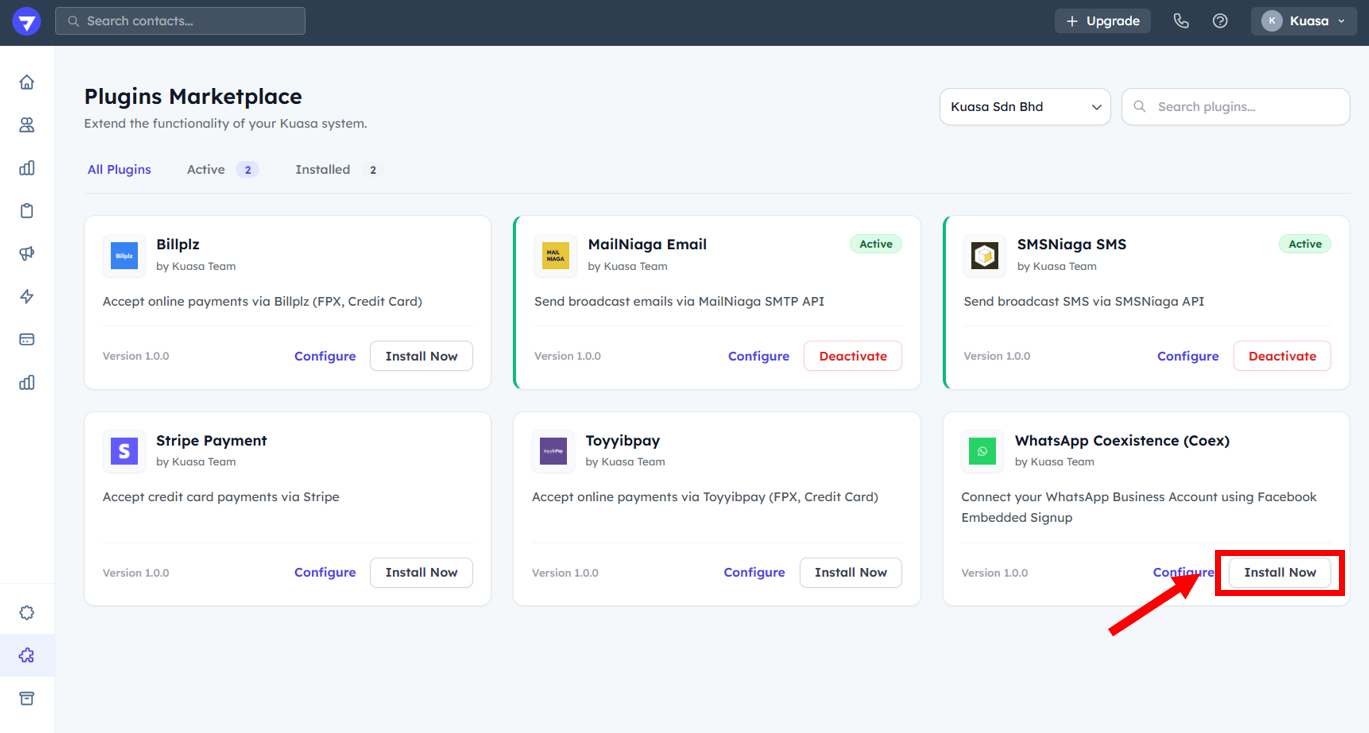Click the lightning bolt automation icon
This screenshot has height=733, width=1369.
click(x=27, y=297)
